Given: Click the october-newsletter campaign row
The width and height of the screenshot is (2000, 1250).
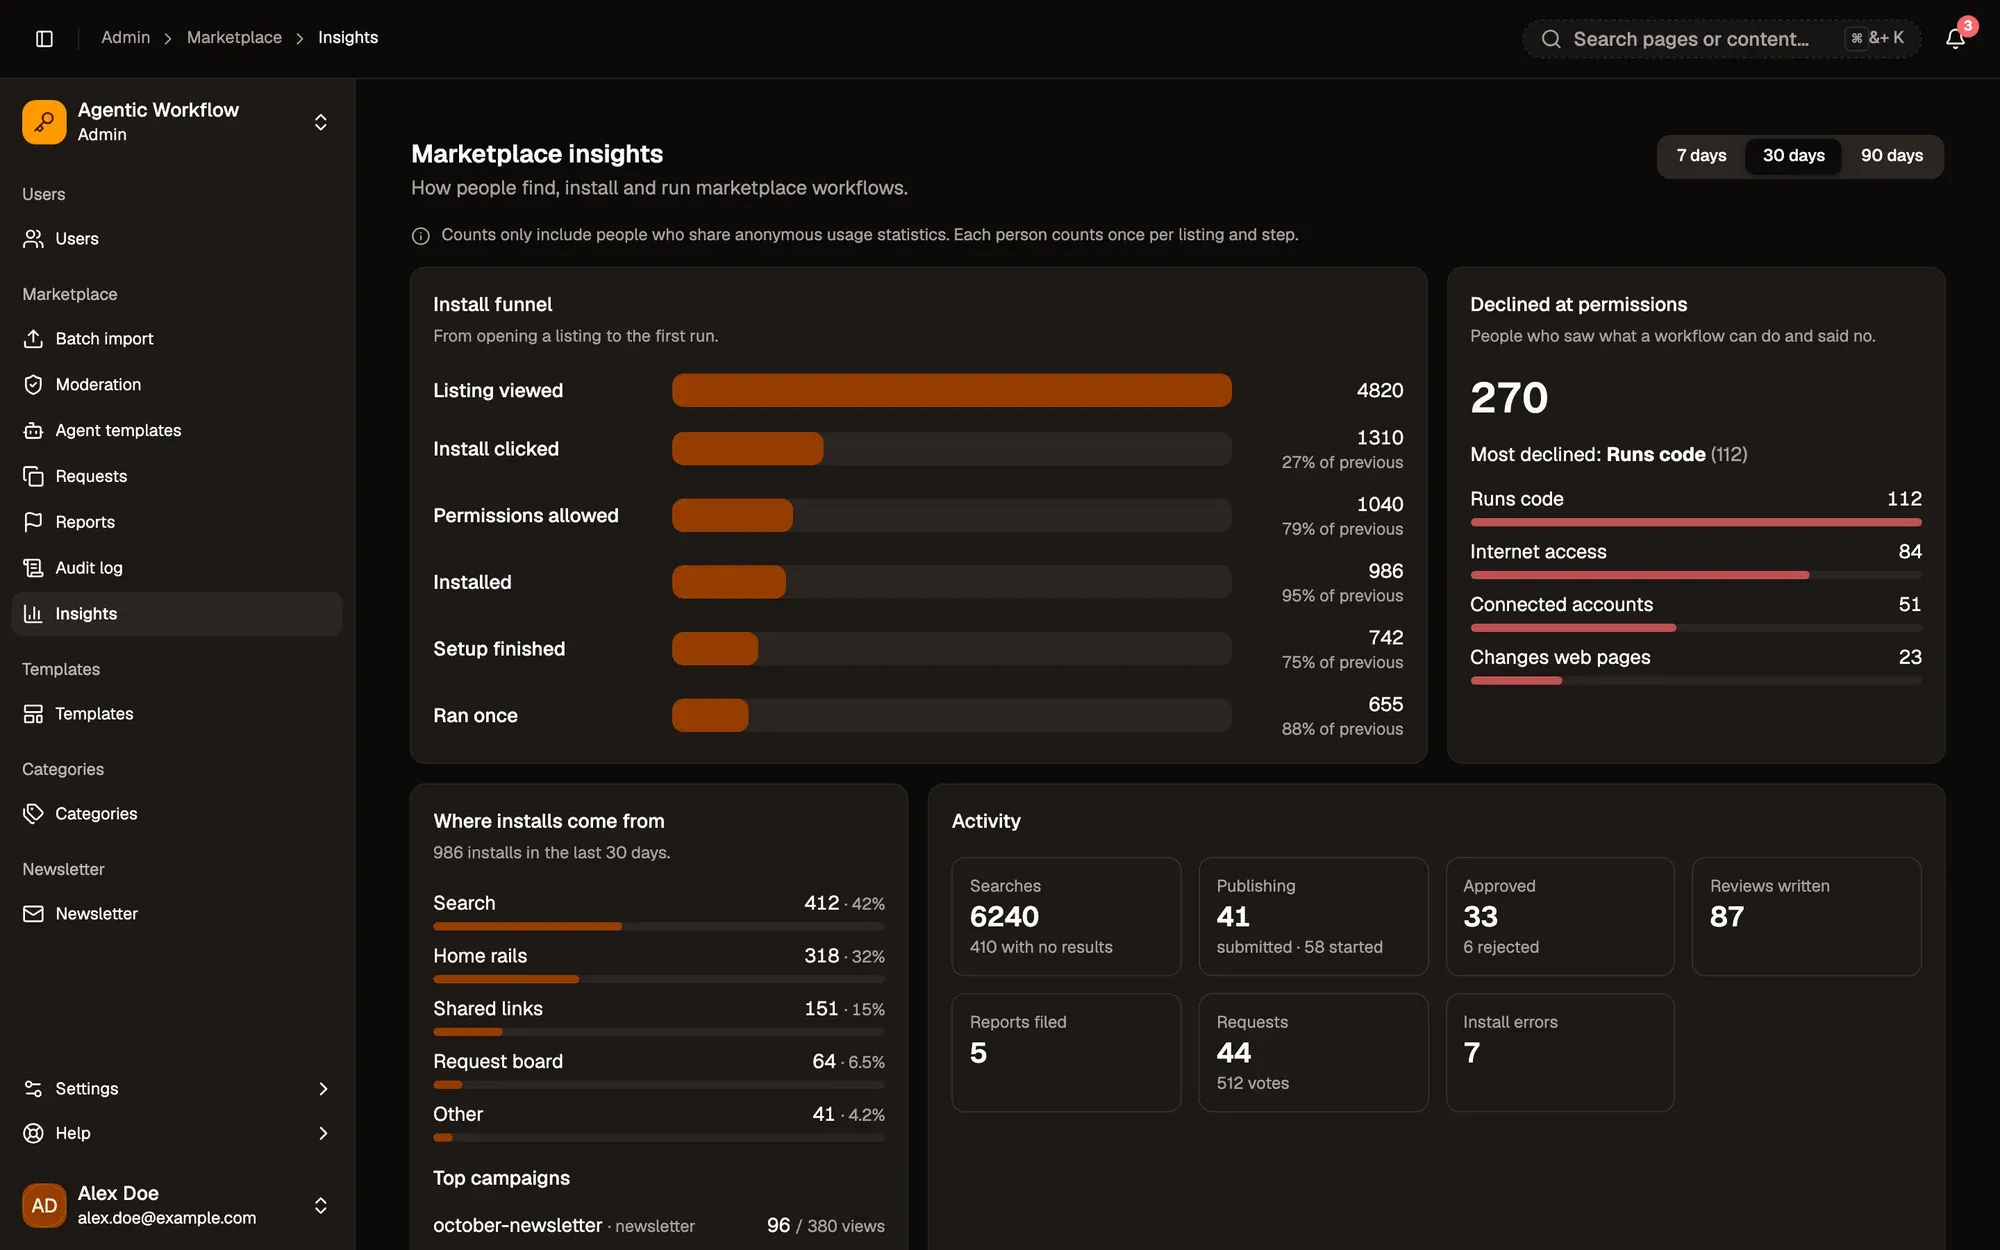Looking at the screenshot, I should tap(658, 1226).
